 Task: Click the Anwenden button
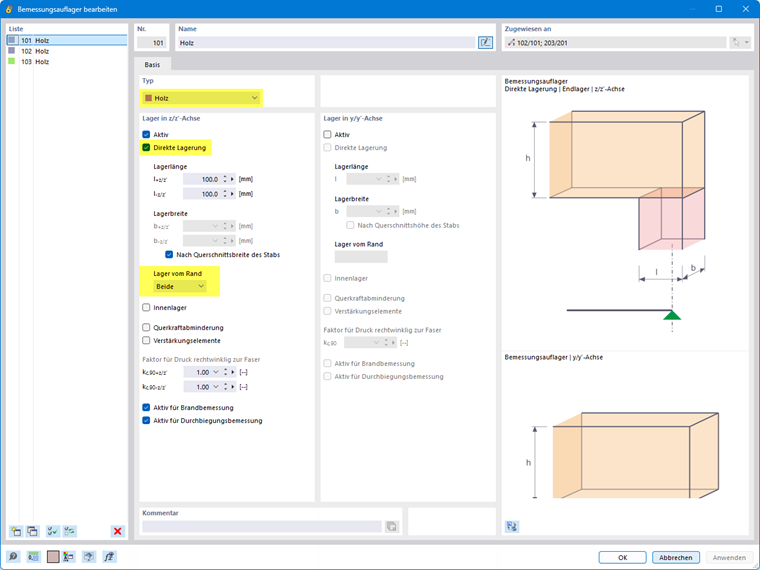(729, 557)
